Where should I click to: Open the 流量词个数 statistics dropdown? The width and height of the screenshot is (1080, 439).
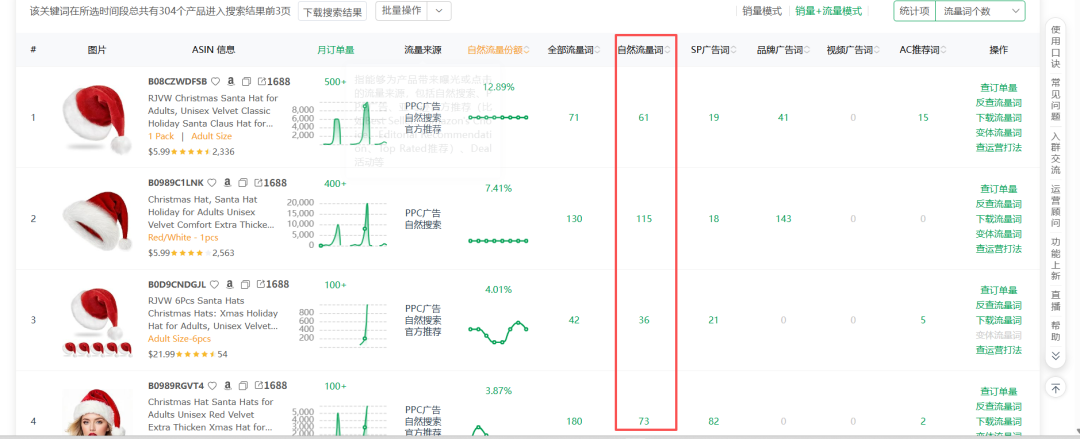pos(980,11)
